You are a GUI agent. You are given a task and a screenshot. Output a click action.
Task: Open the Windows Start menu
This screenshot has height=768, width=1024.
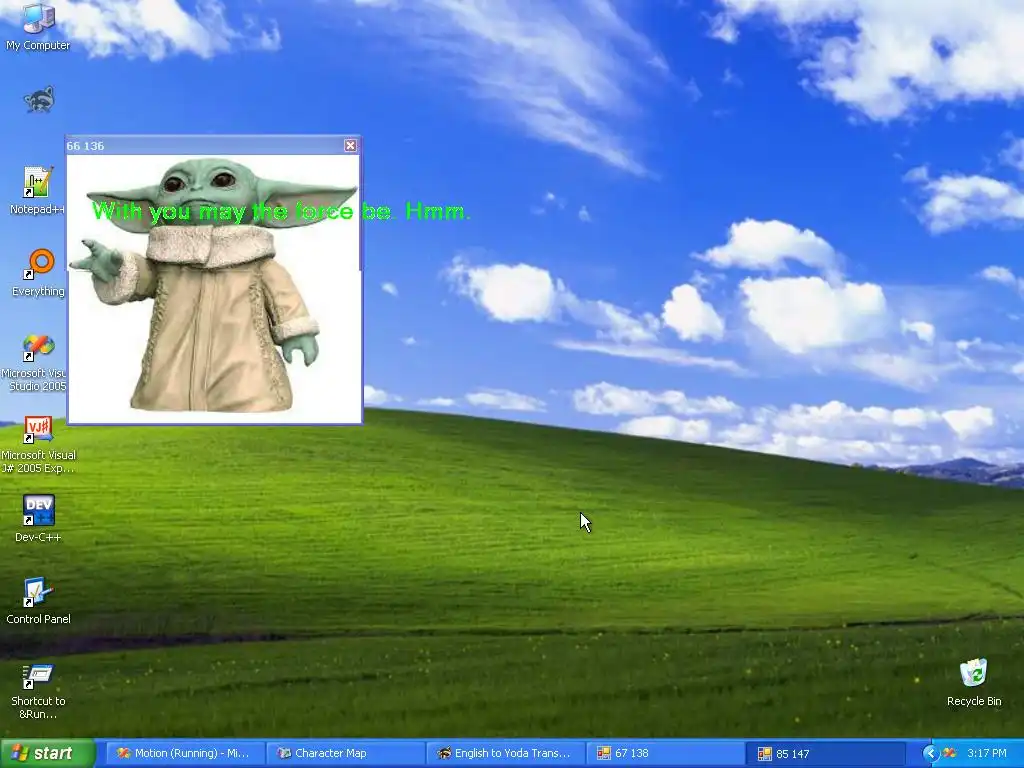pyautogui.click(x=47, y=753)
